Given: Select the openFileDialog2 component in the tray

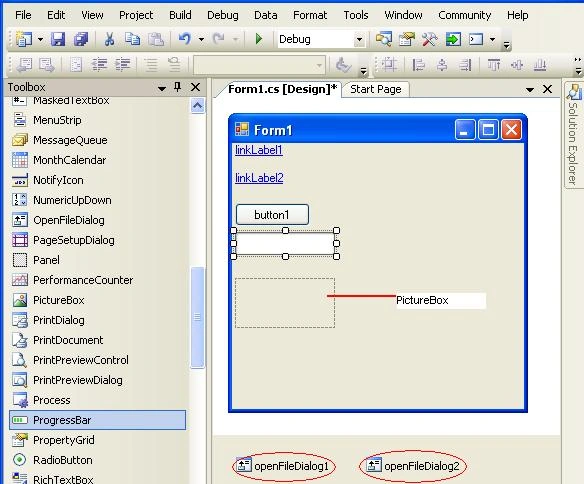Looking at the screenshot, I should [x=413, y=466].
